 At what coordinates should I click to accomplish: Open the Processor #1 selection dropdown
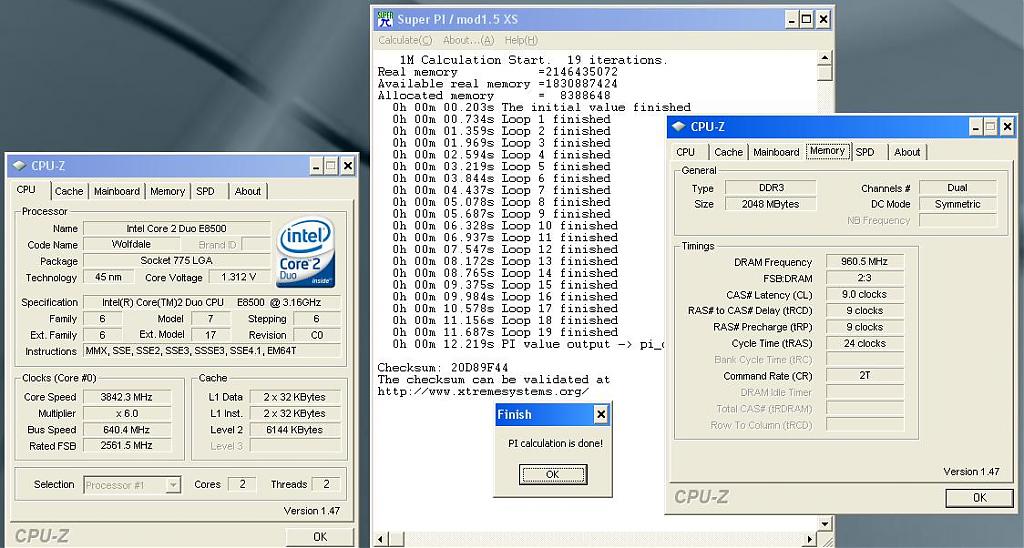tap(173, 485)
